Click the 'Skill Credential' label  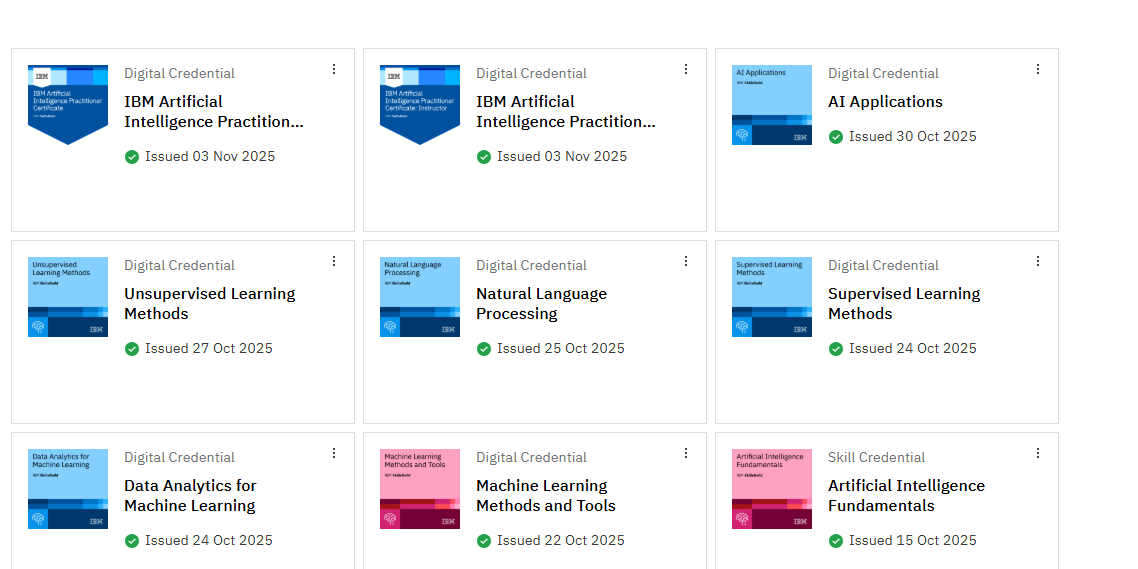[877, 457]
